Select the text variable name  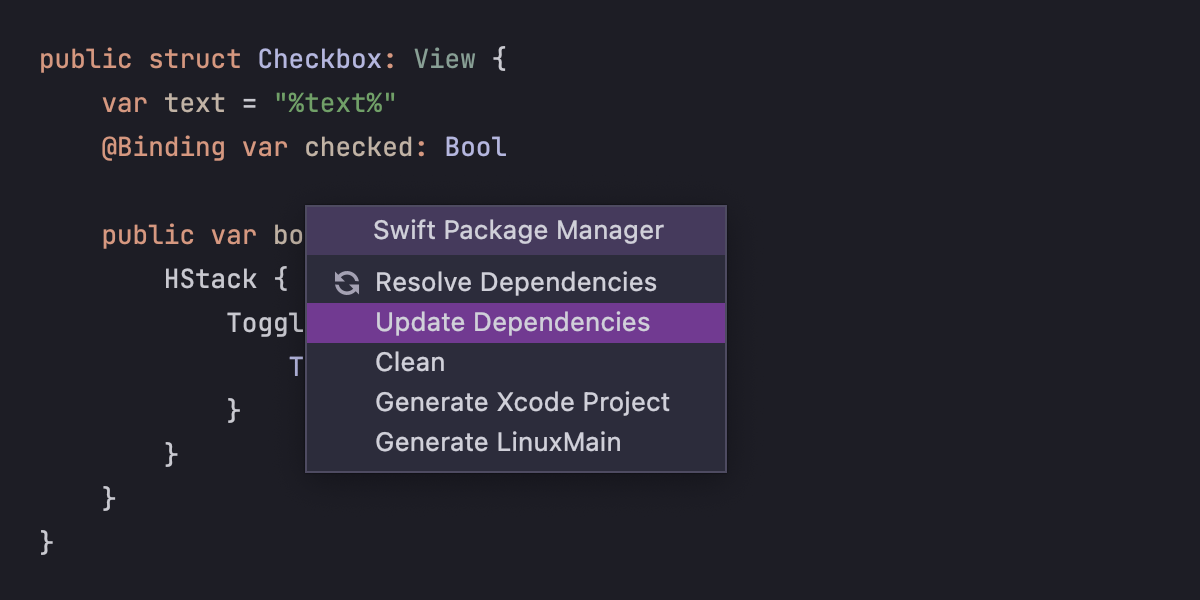pos(194,103)
